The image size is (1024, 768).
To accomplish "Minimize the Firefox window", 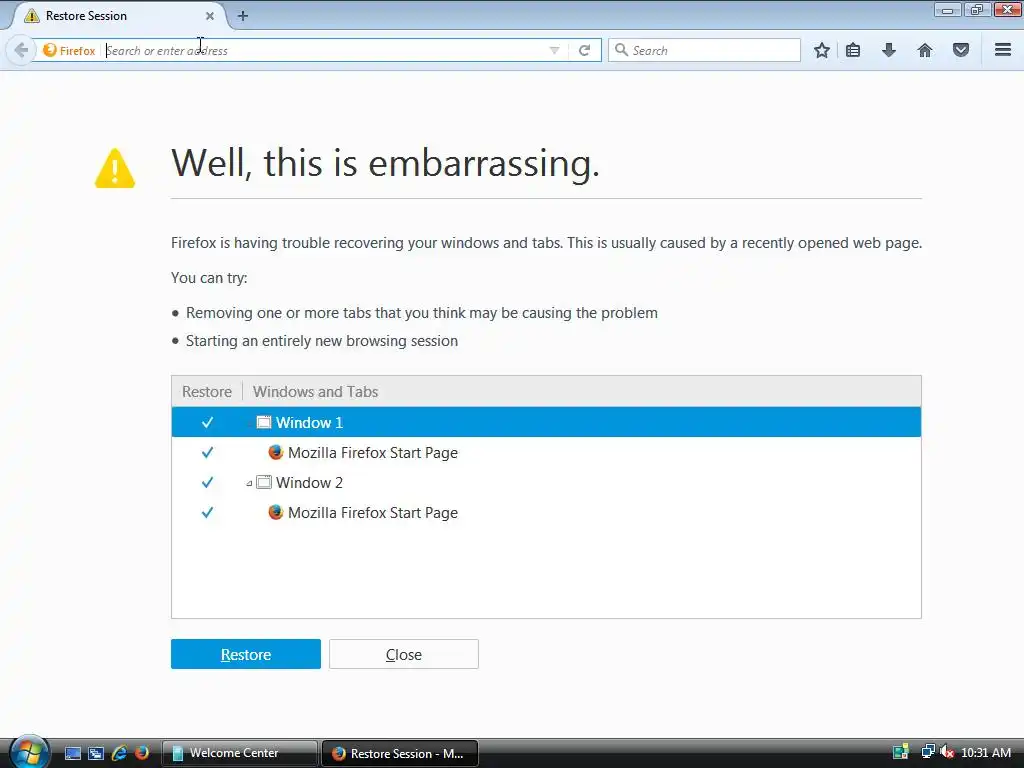I will tap(947, 10).
